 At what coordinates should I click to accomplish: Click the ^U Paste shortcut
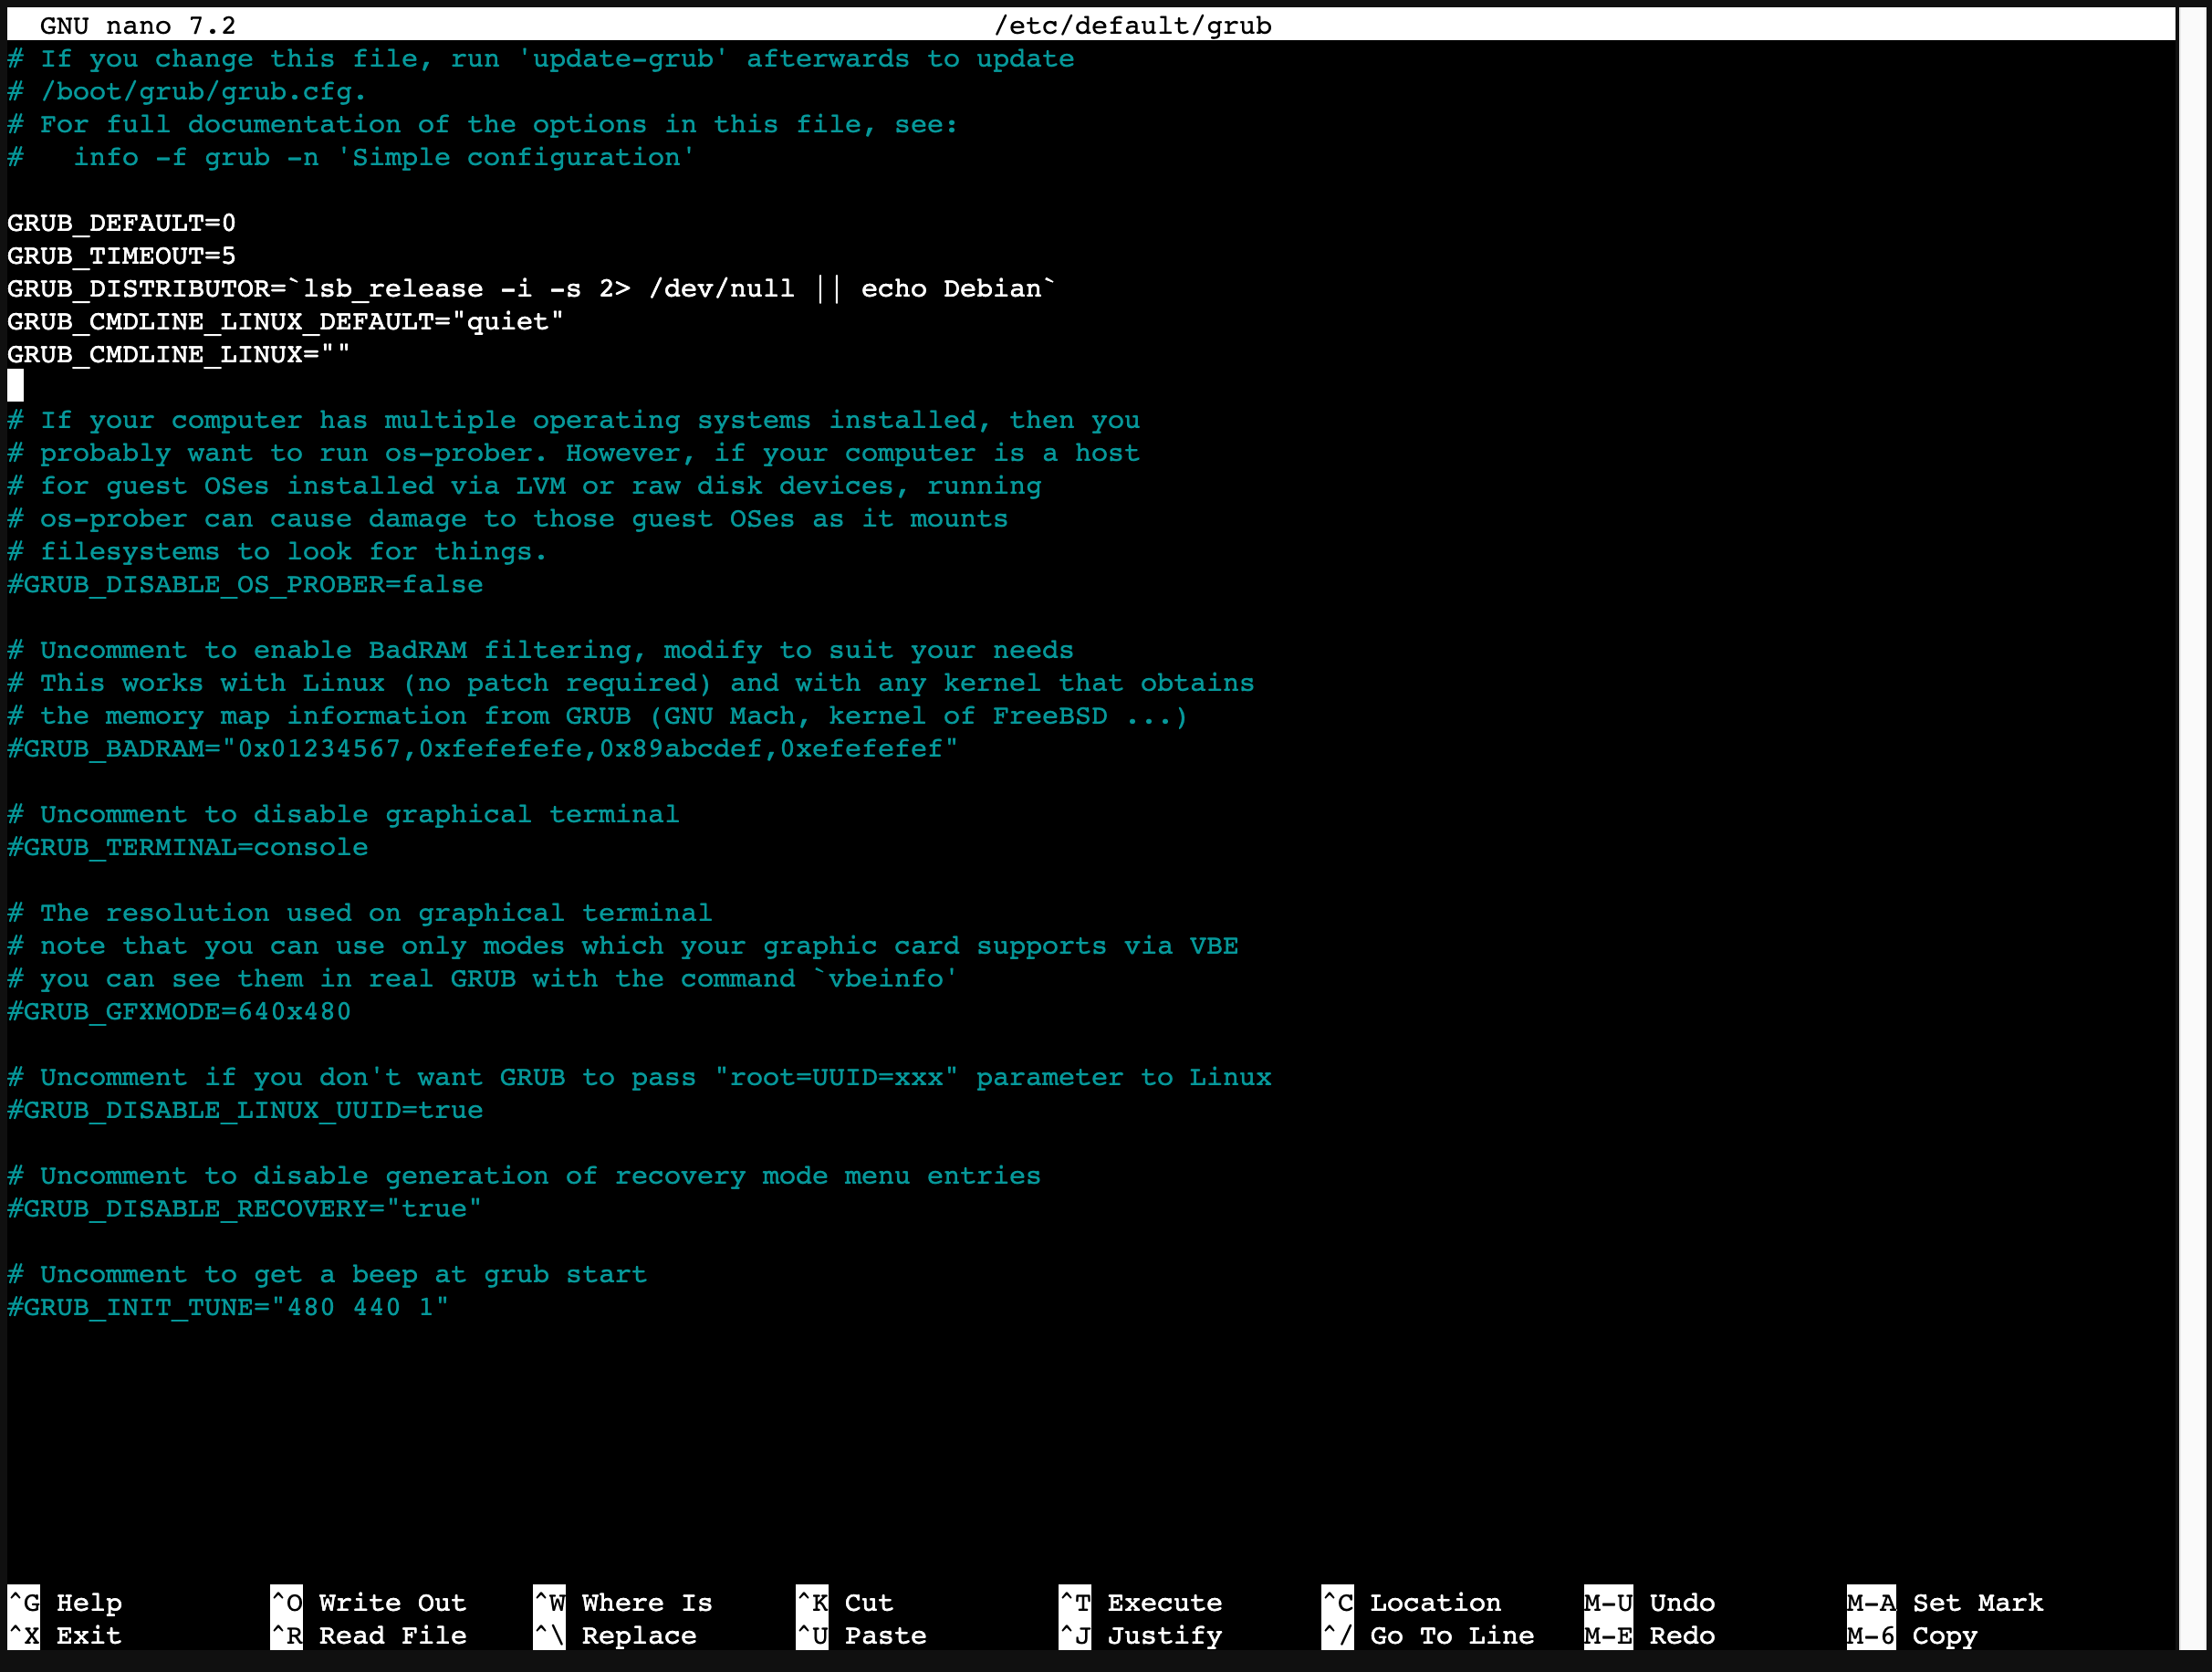point(861,1635)
